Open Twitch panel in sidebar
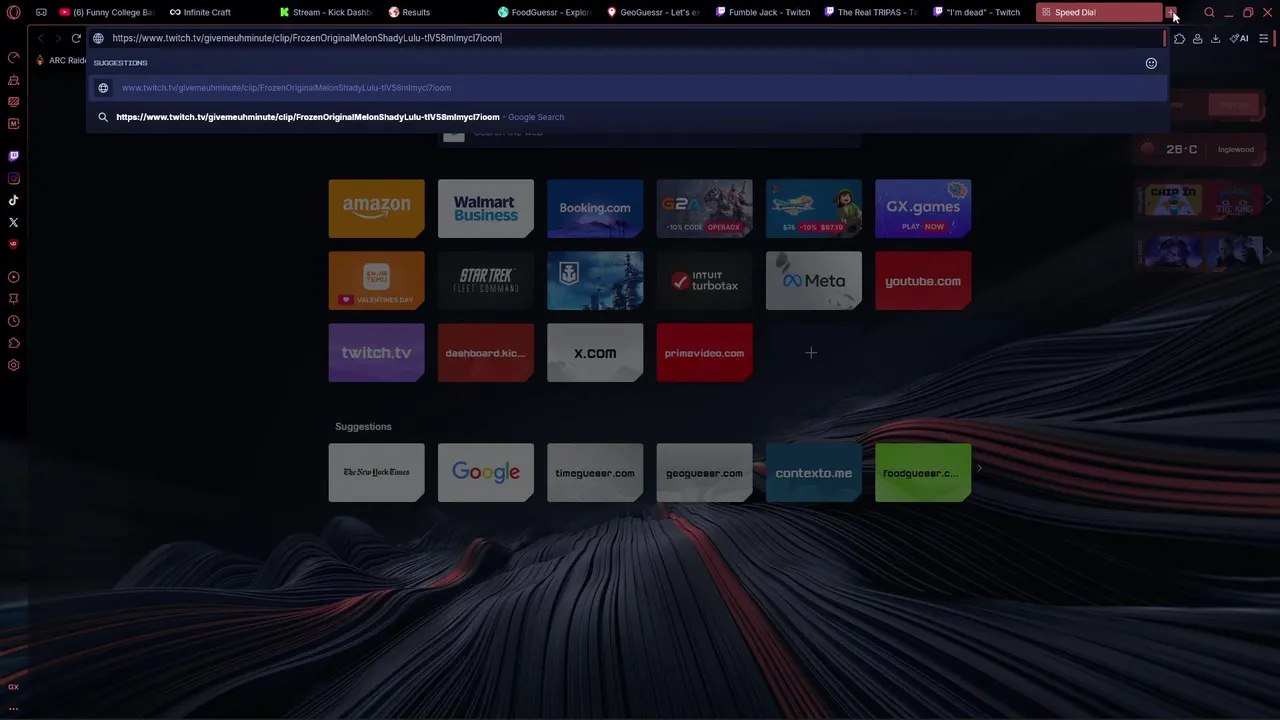The width and height of the screenshot is (1280, 720). click(13, 156)
